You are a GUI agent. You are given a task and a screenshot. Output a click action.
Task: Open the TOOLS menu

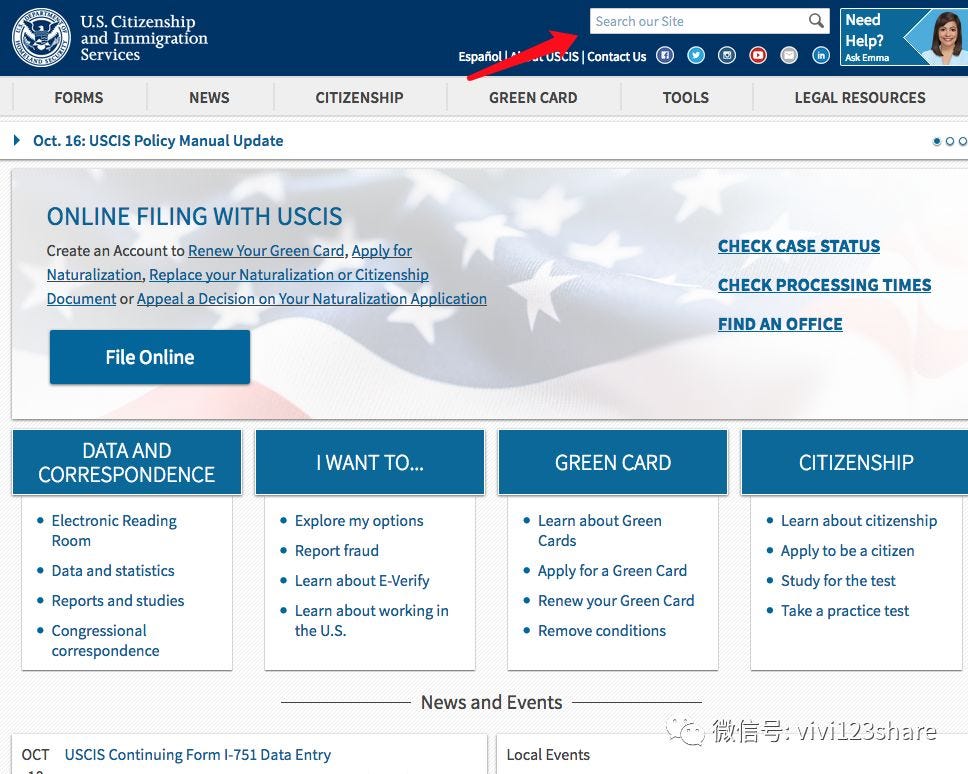[686, 98]
